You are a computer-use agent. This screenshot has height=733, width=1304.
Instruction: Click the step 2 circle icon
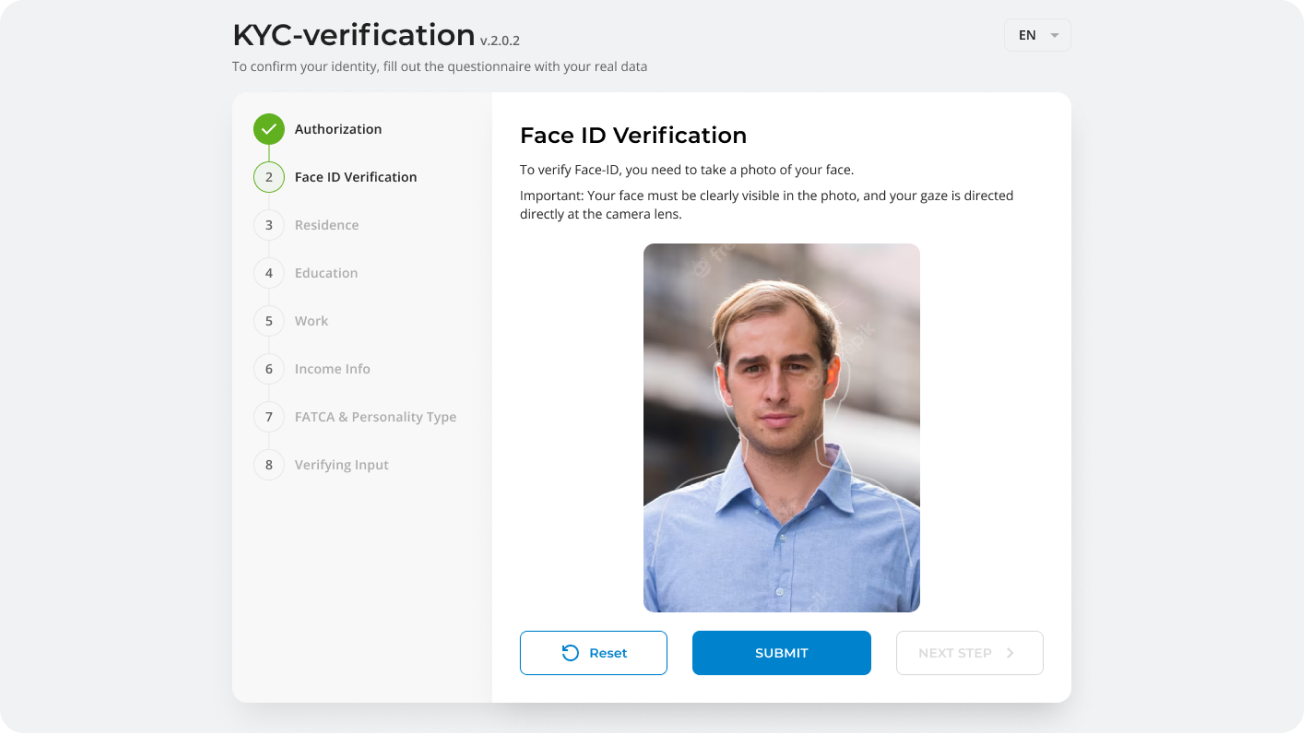click(x=269, y=177)
